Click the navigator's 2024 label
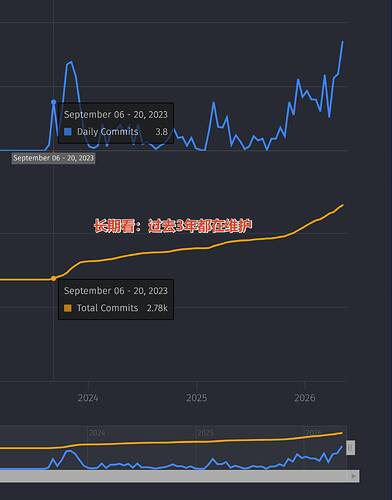Image resolution: width=392 pixels, height=500 pixels. pos(97,433)
